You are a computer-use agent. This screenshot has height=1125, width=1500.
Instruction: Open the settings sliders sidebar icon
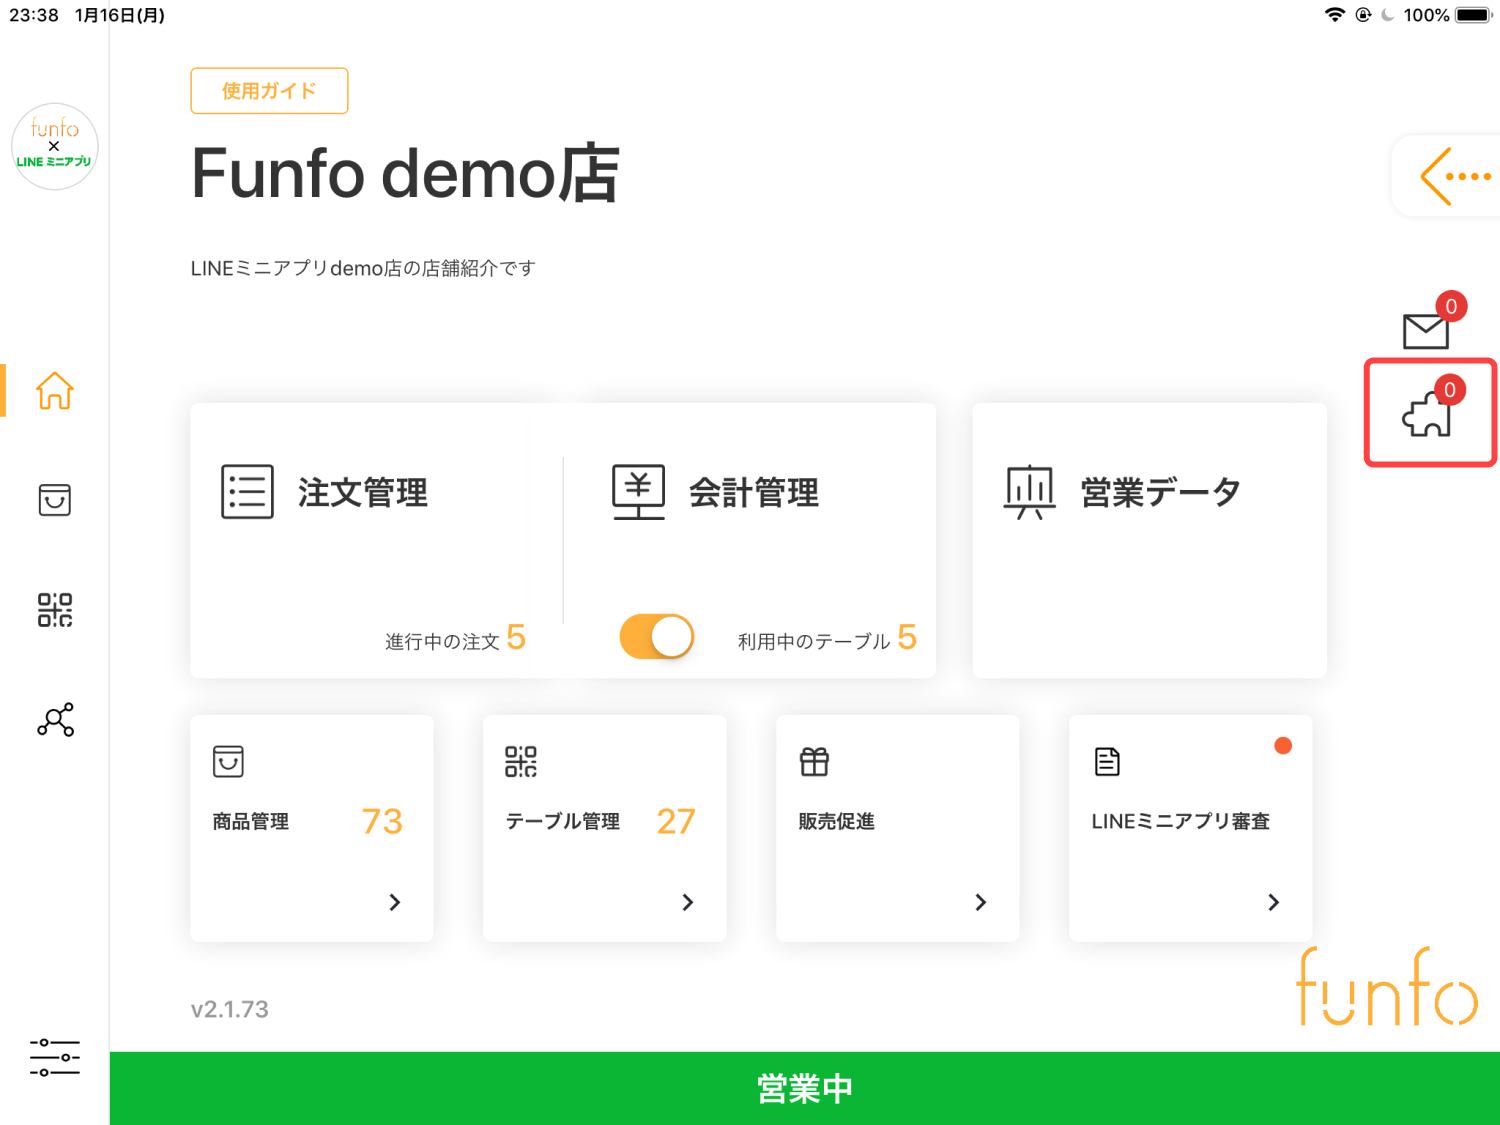[x=55, y=1057]
